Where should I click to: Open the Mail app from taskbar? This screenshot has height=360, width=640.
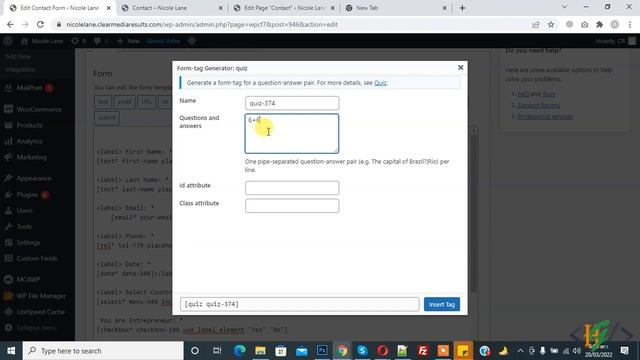[x=301, y=351]
